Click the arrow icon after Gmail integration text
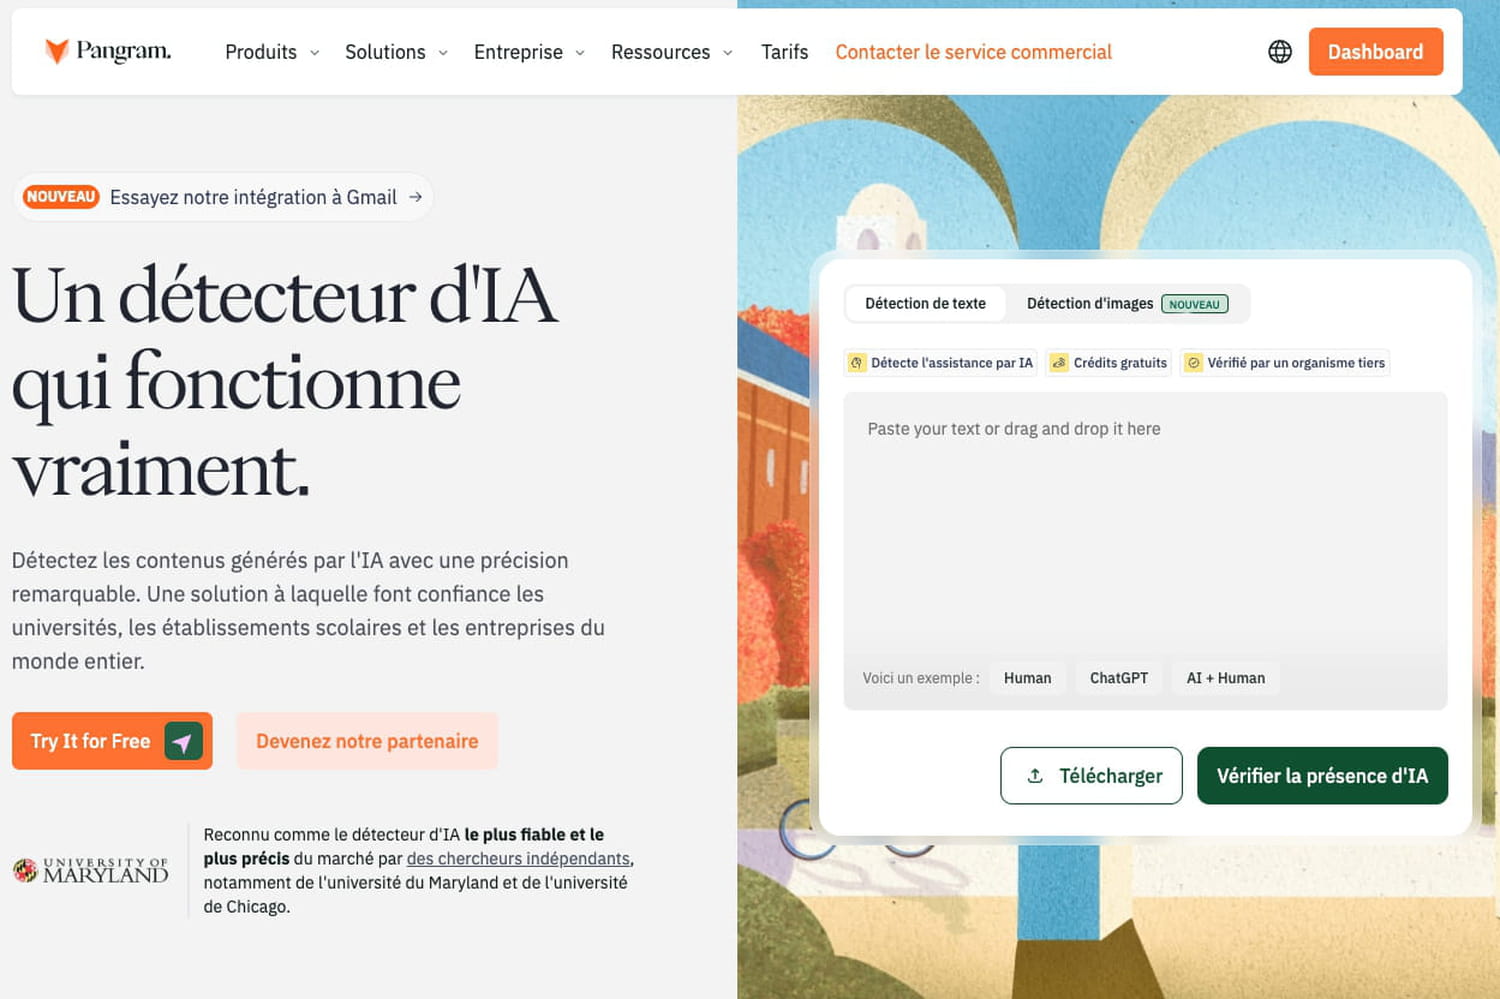The height and width of the screenshot is (999, 1500). point(415,197)
